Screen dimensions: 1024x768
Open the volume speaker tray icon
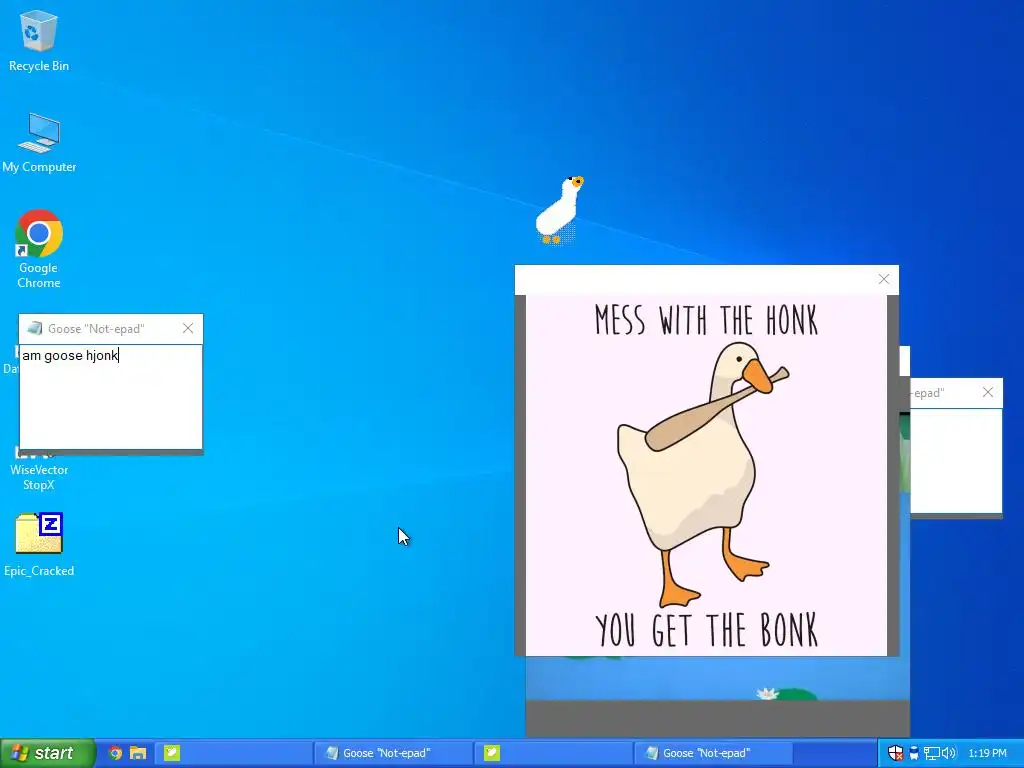tap(948, 753)
